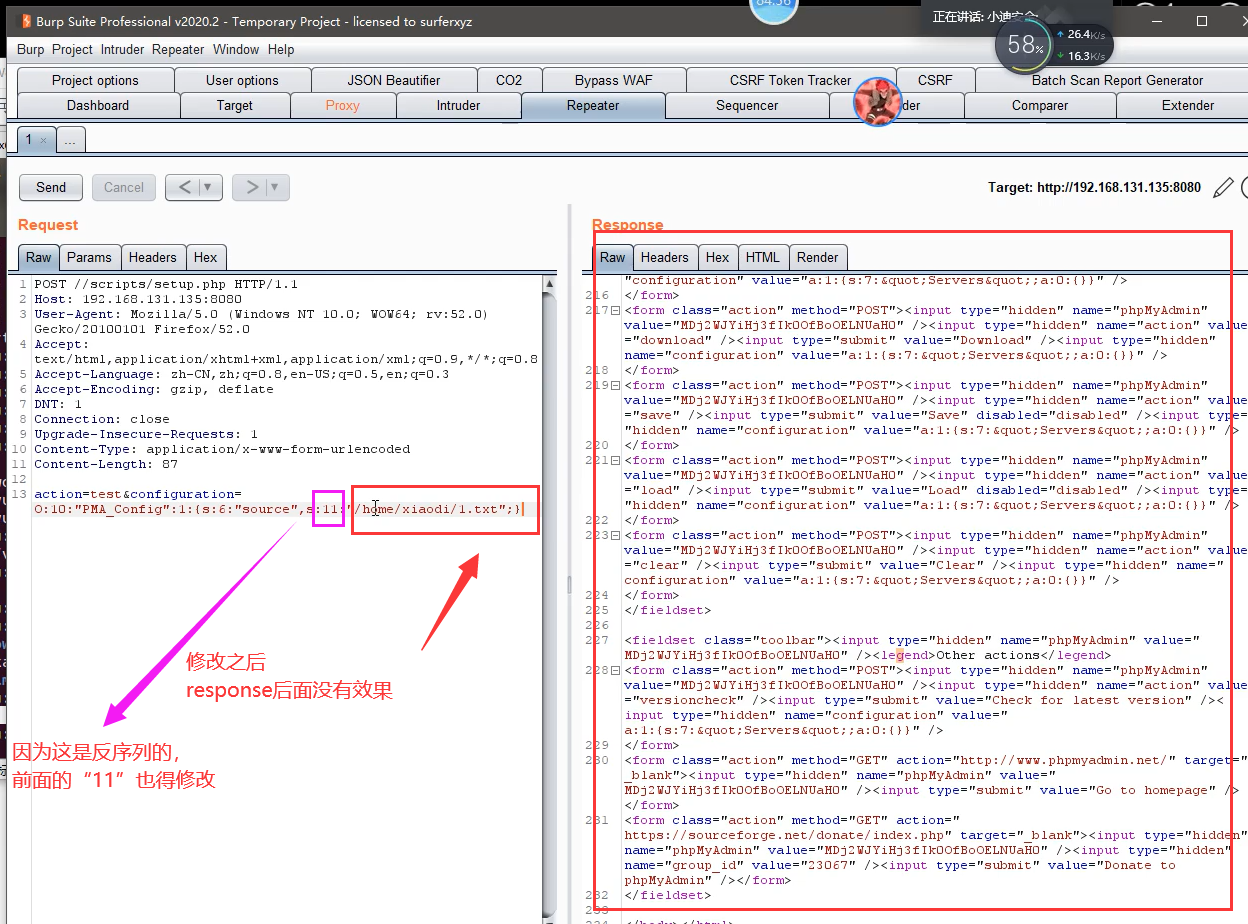The width and height of the screenshot is (1248, 924).
Task: Open the Repeater menu
Action: click(178, 49)
